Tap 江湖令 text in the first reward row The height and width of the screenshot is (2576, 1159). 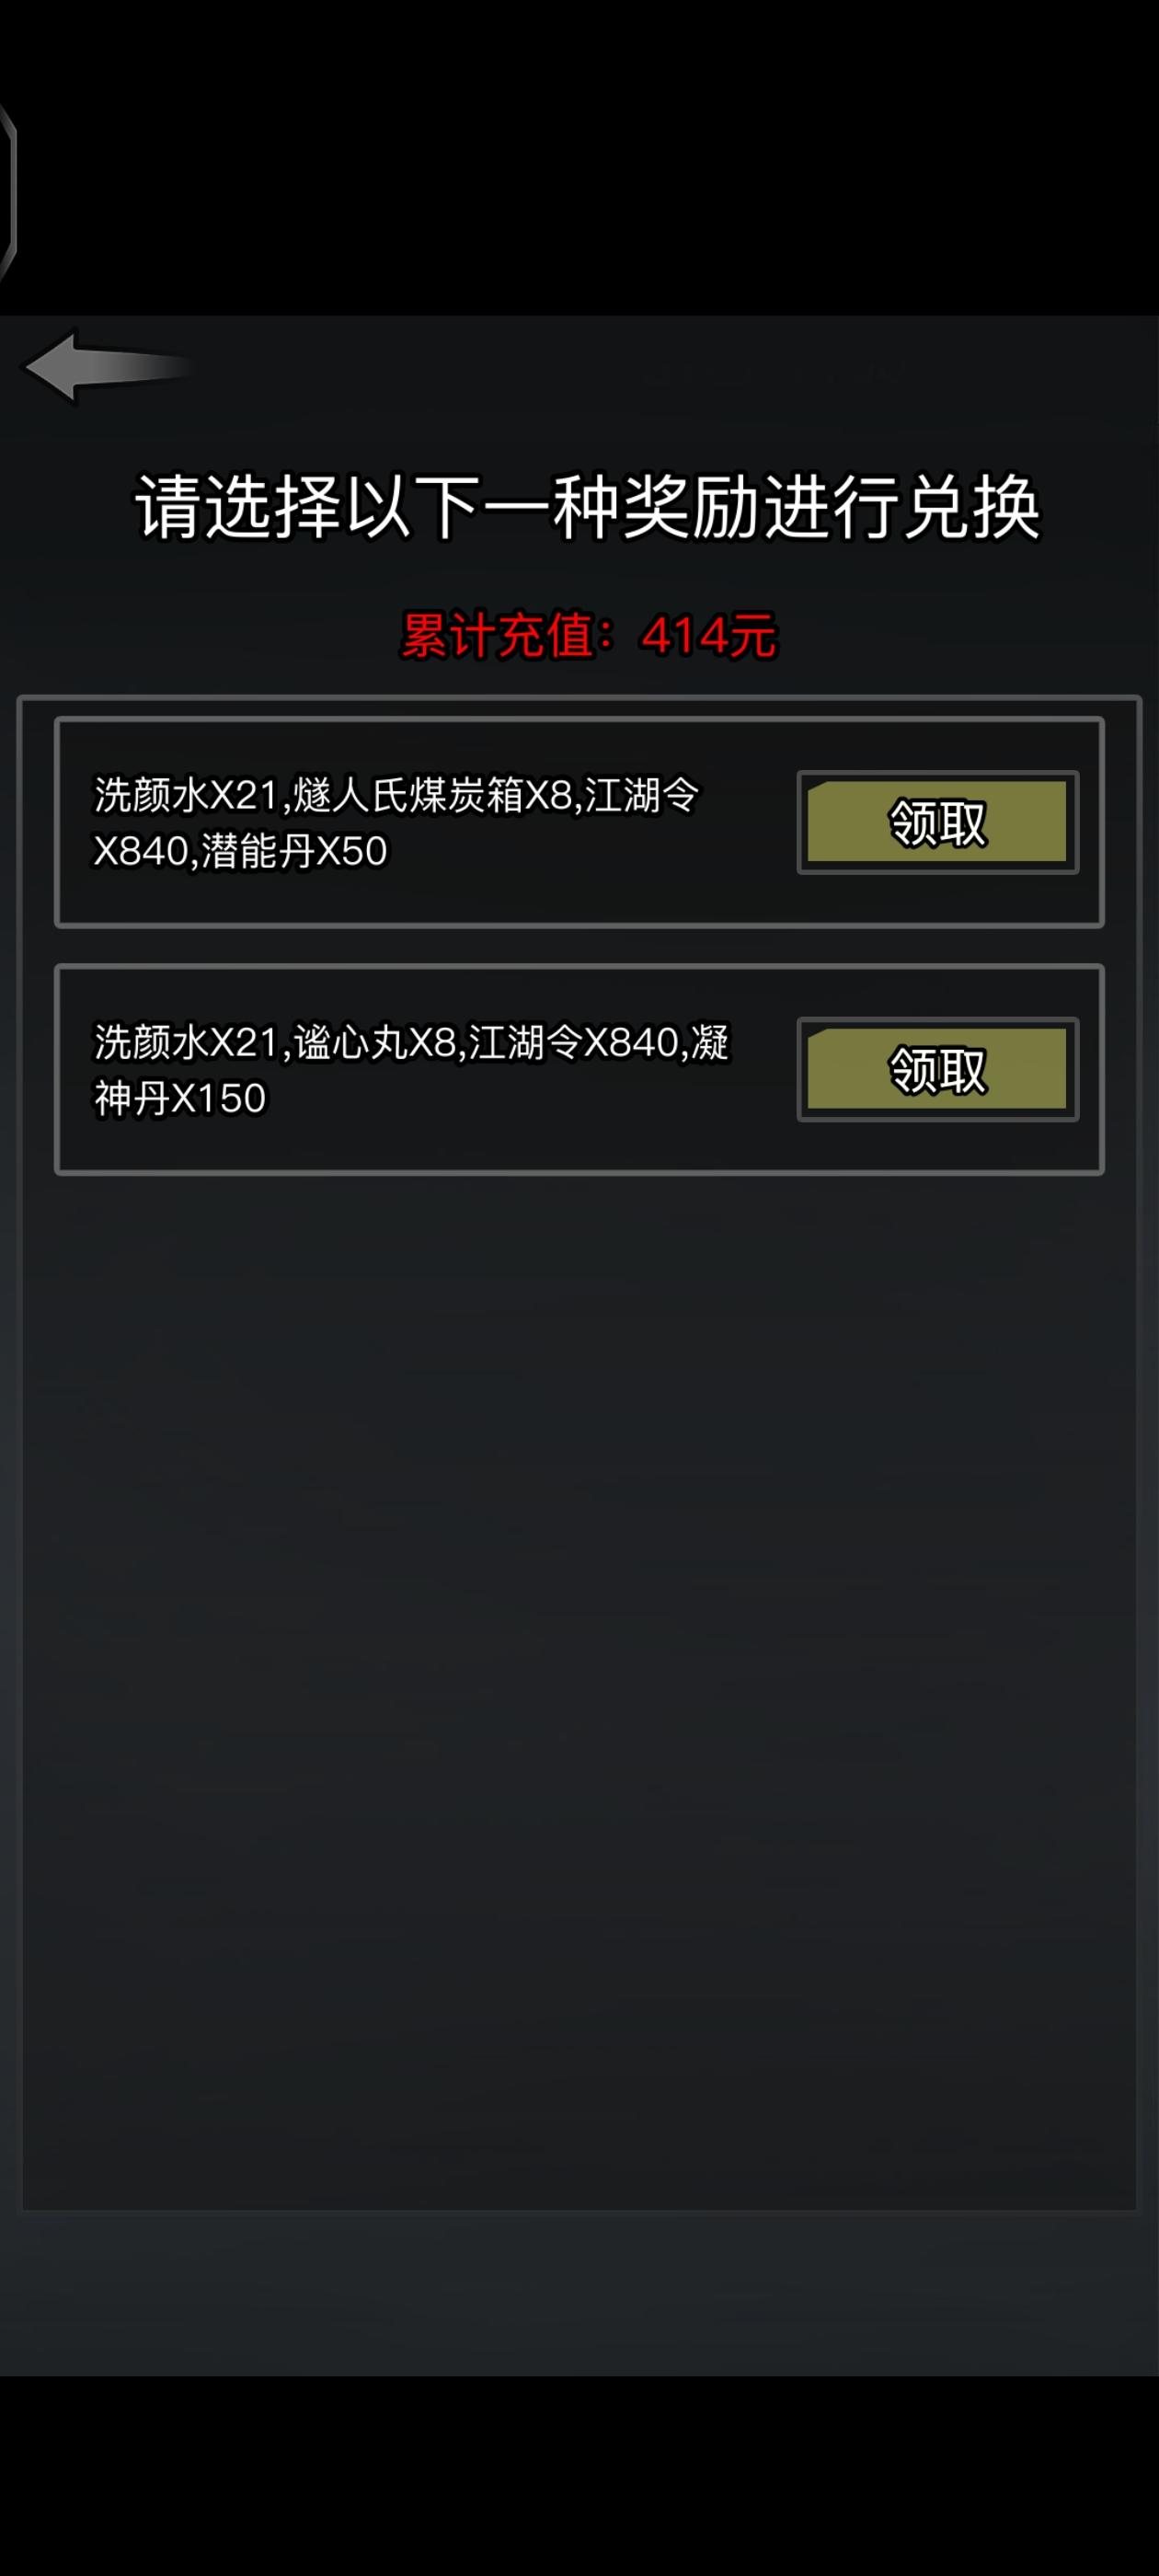coord(642,796)
